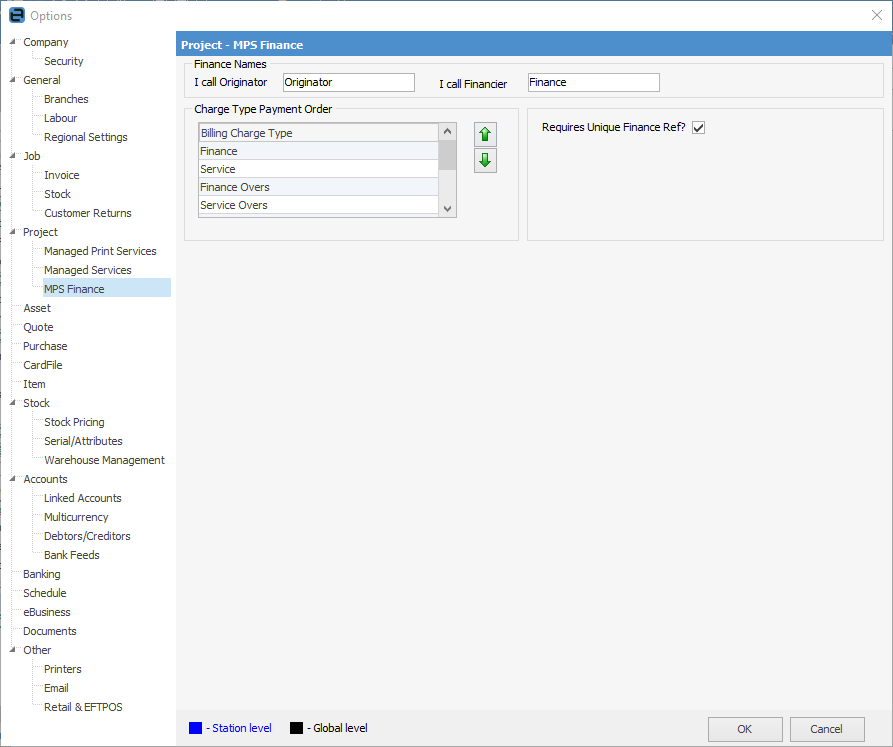Click the Options window app icon
Screen dimensions: 893x747
16,15
